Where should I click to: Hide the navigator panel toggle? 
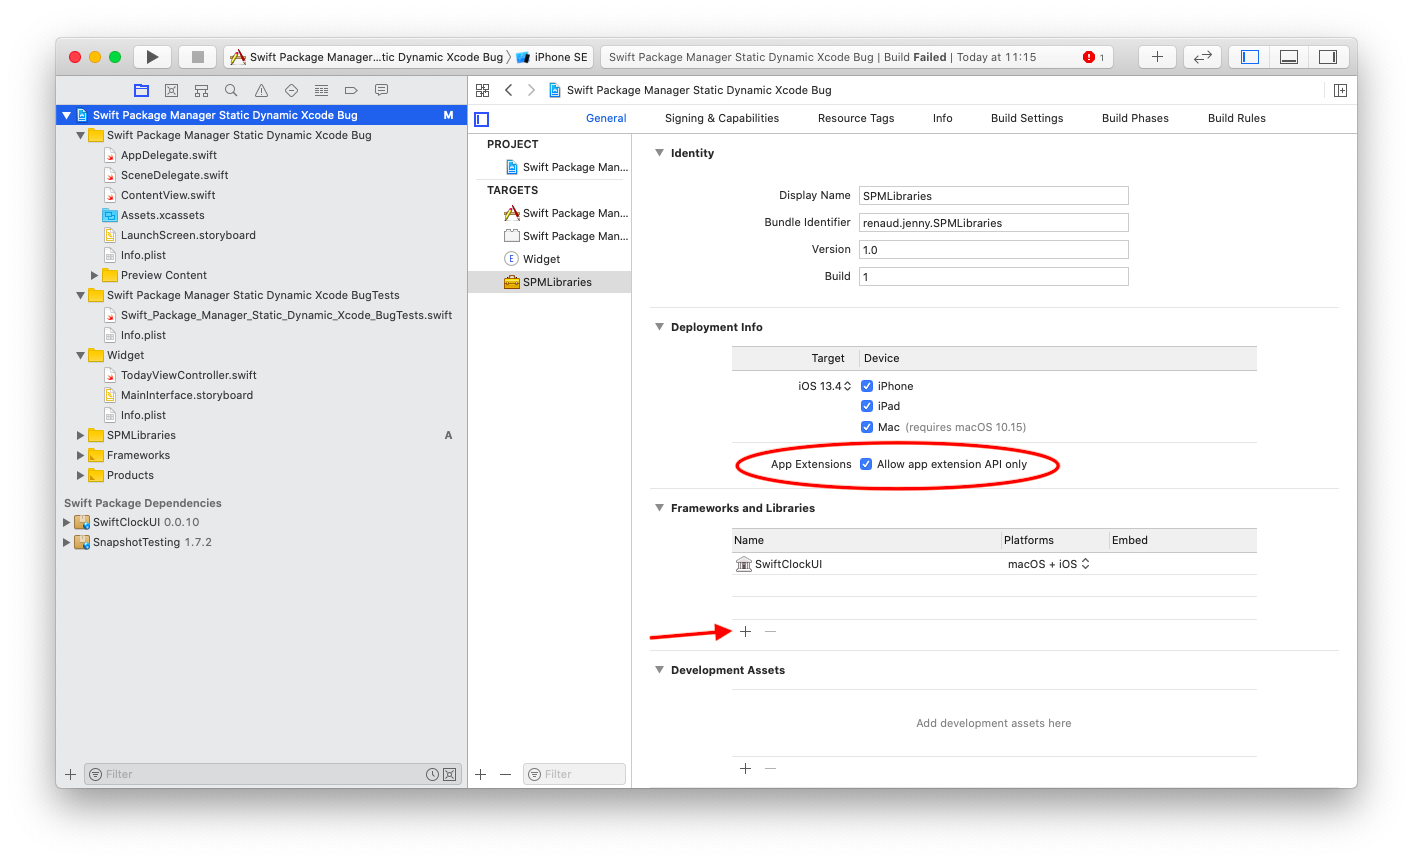pyautogui.click(x=1250, y=57)
